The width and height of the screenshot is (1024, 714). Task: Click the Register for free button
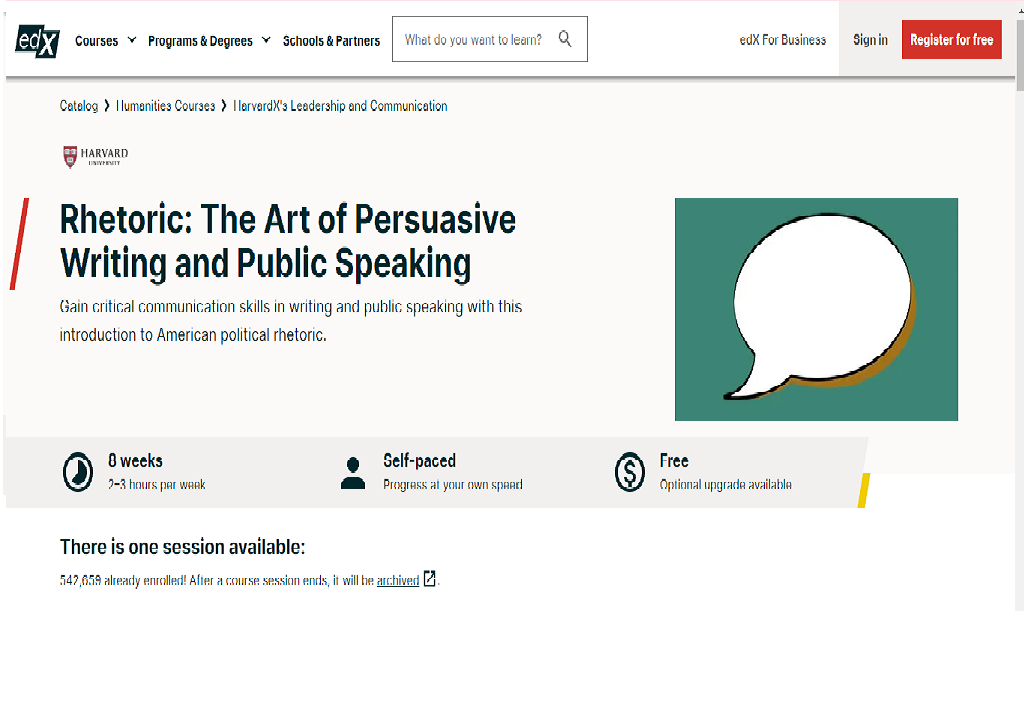[x=952, y=40]
